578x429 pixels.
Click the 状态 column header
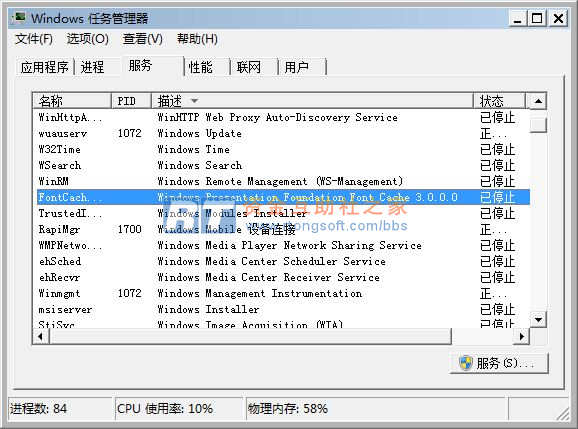coord(499,101)
